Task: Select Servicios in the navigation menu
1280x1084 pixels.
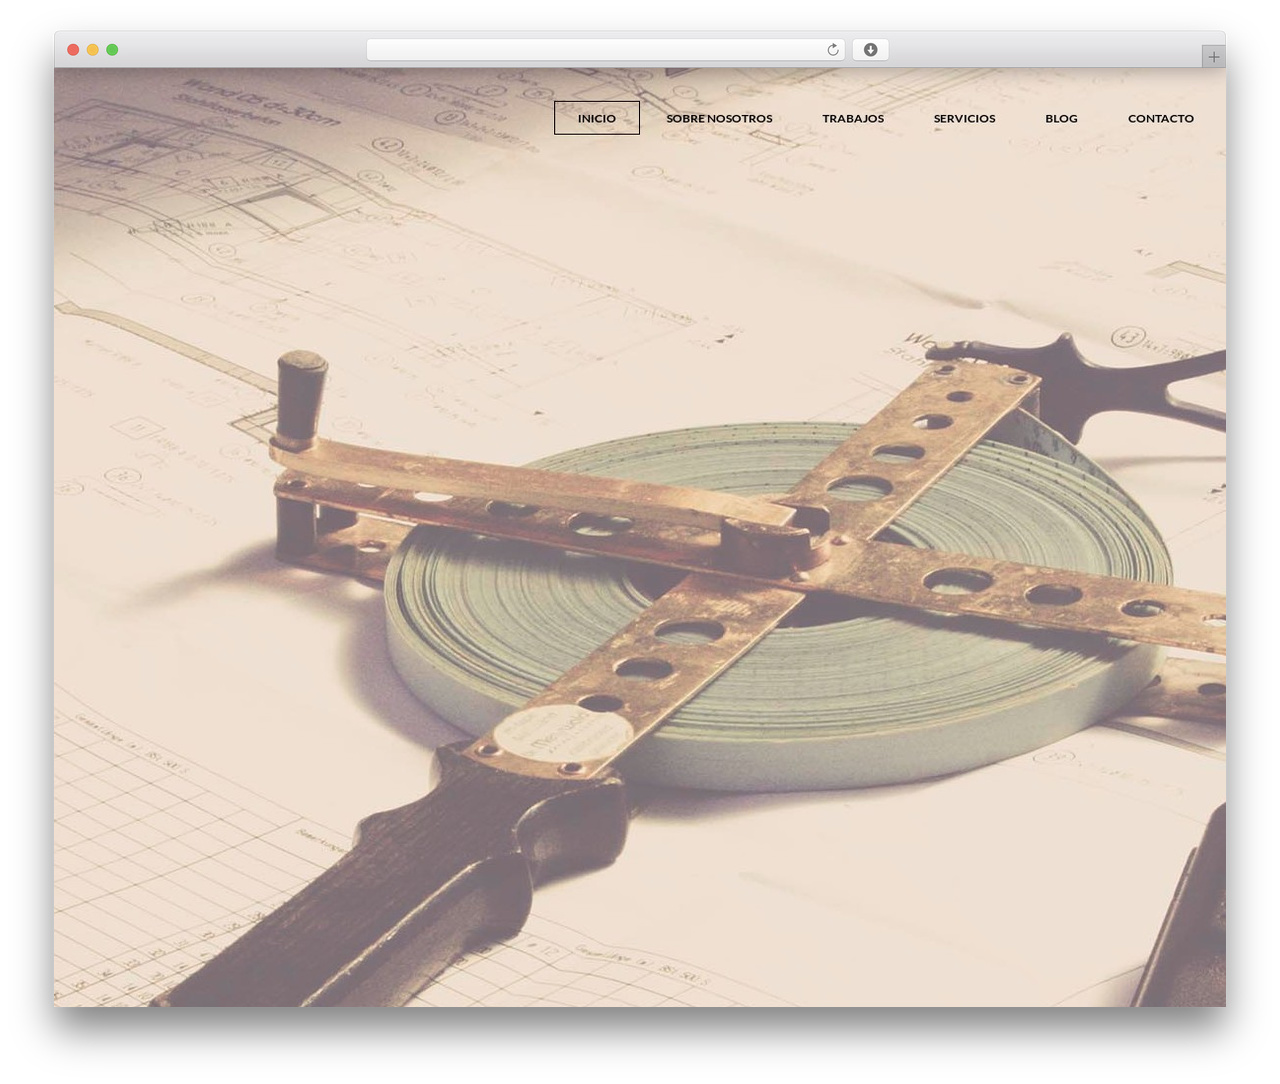Action: (964, 118)
